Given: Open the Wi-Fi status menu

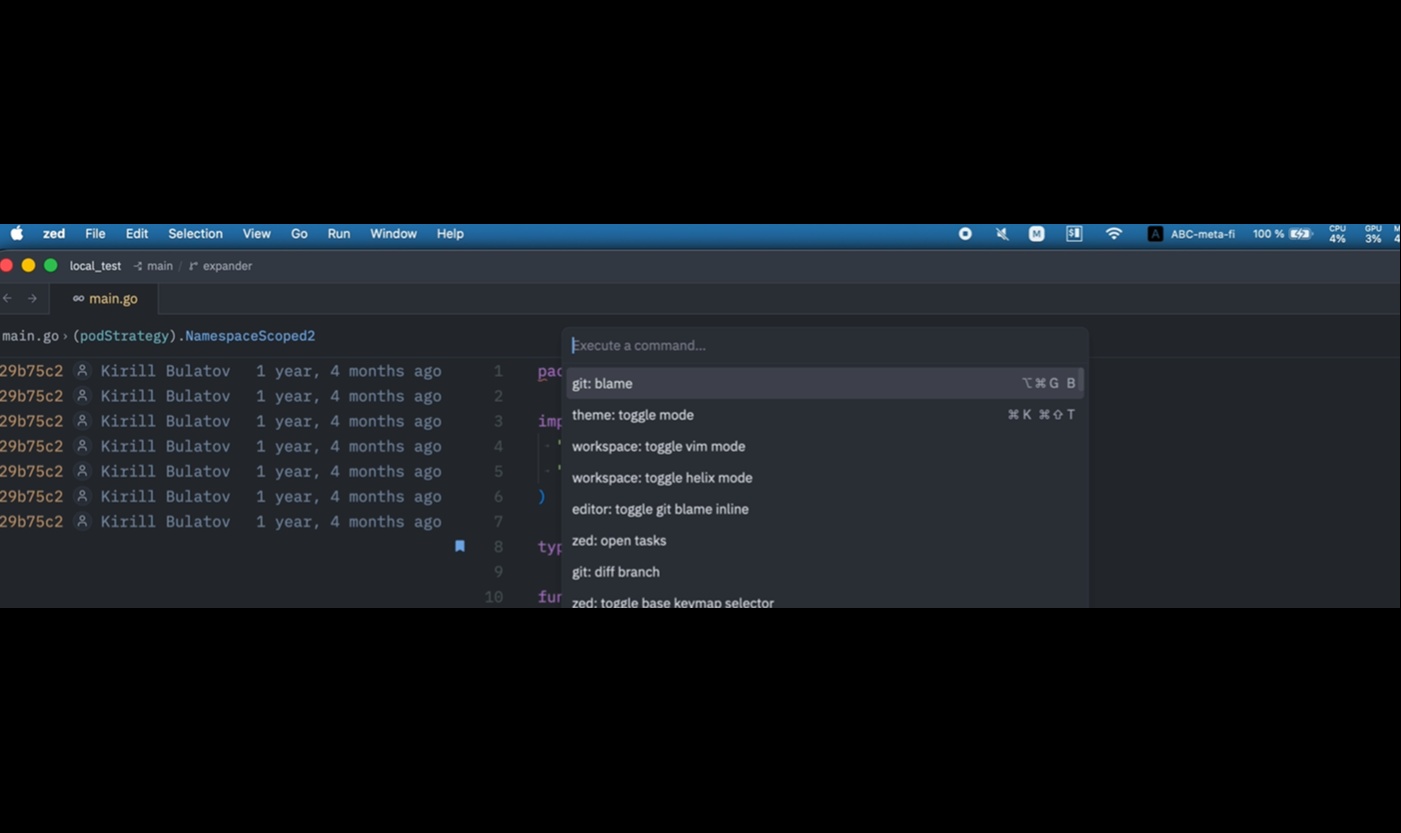Looking at the screenshot, I should pyautogui.click(x=1114, y=234).
